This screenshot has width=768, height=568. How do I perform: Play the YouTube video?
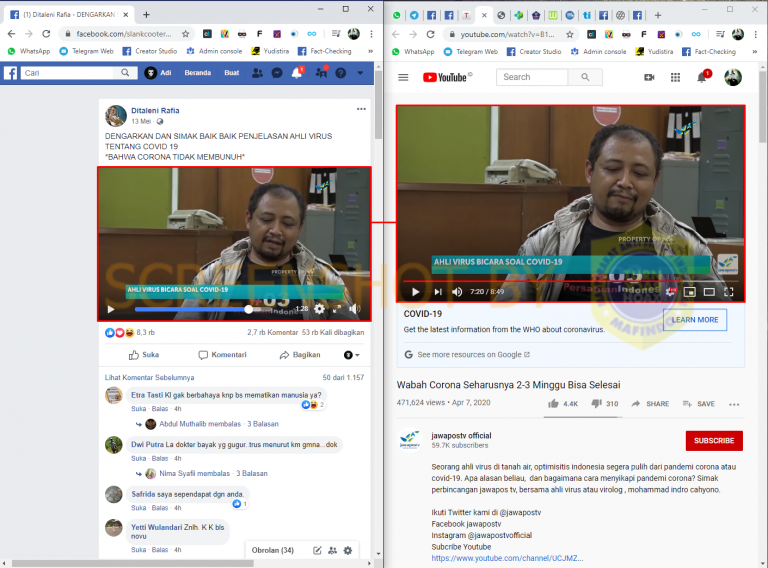click(415, 292)
